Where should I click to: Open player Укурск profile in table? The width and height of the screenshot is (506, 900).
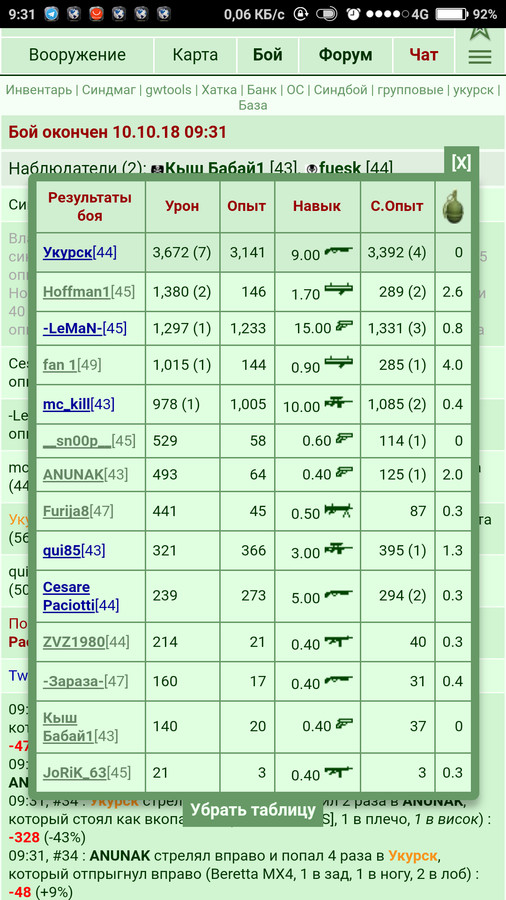point(68,252)
